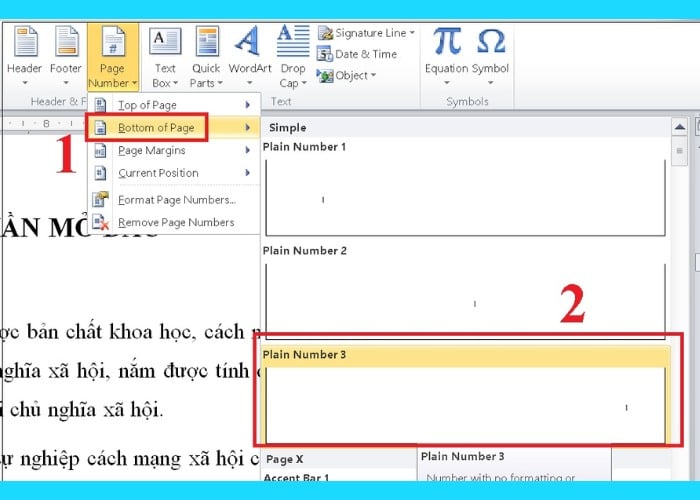Click the Object icon
Viewport: 700px width, 500px height.
pyautogui.click(x=325, y=76)
